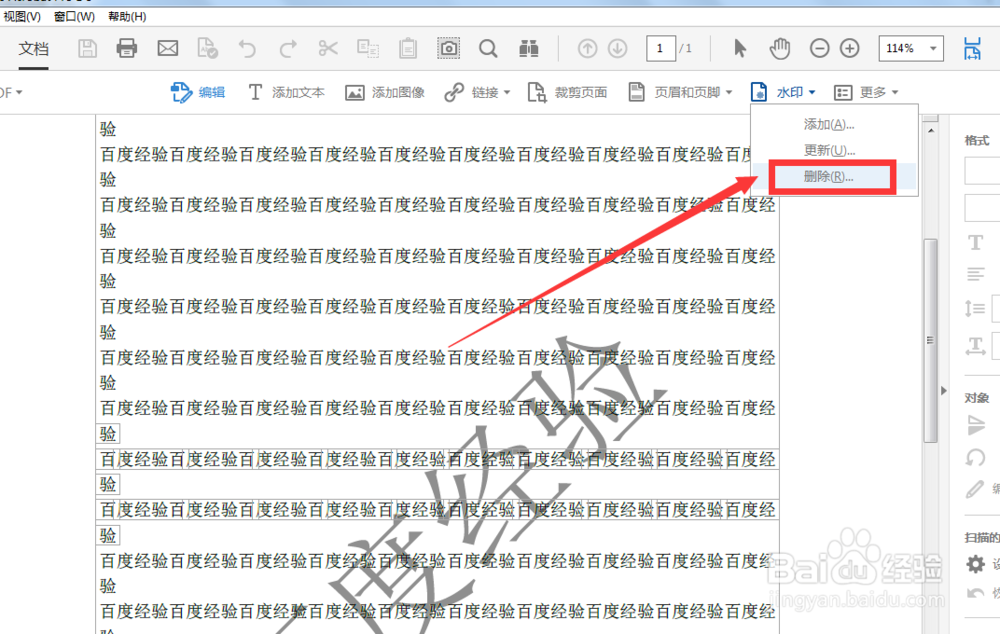1000x634 pixels.
Task: Click the create PDF from file icon
Action: [x=207, y=48]
